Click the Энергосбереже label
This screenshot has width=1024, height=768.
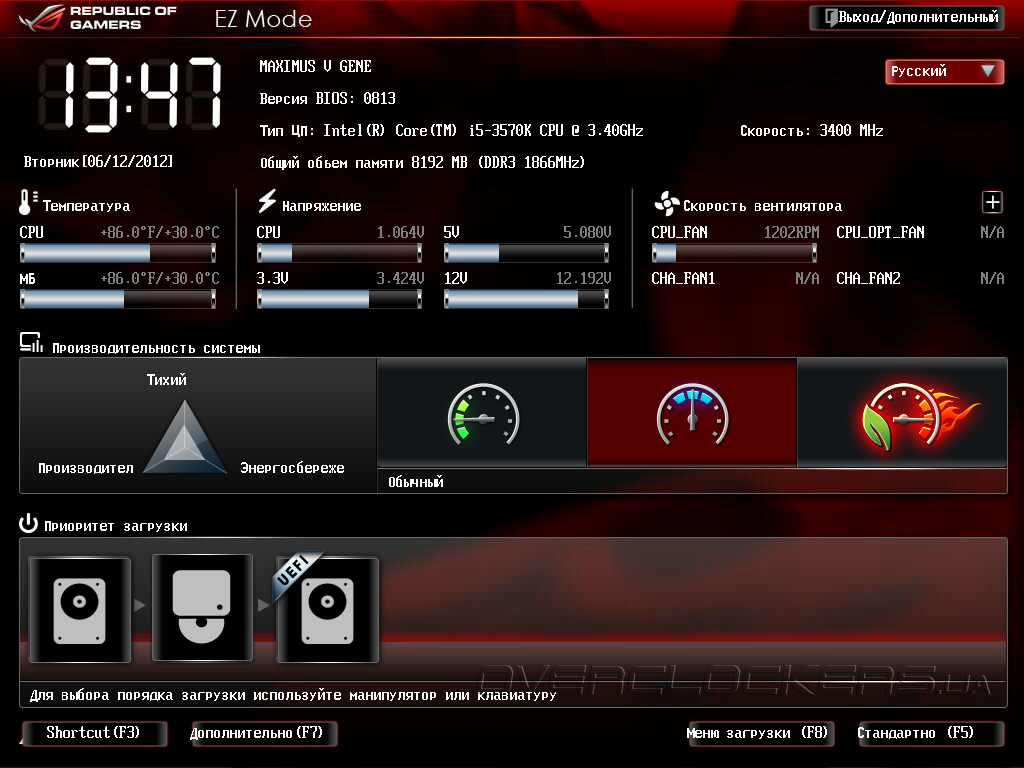pos(292,468)
